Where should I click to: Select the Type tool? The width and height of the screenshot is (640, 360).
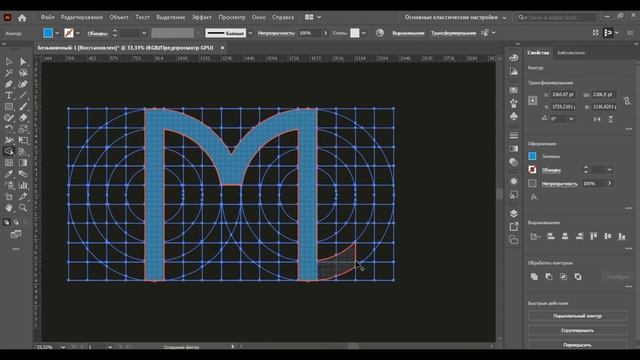click(x=9, y=96)
